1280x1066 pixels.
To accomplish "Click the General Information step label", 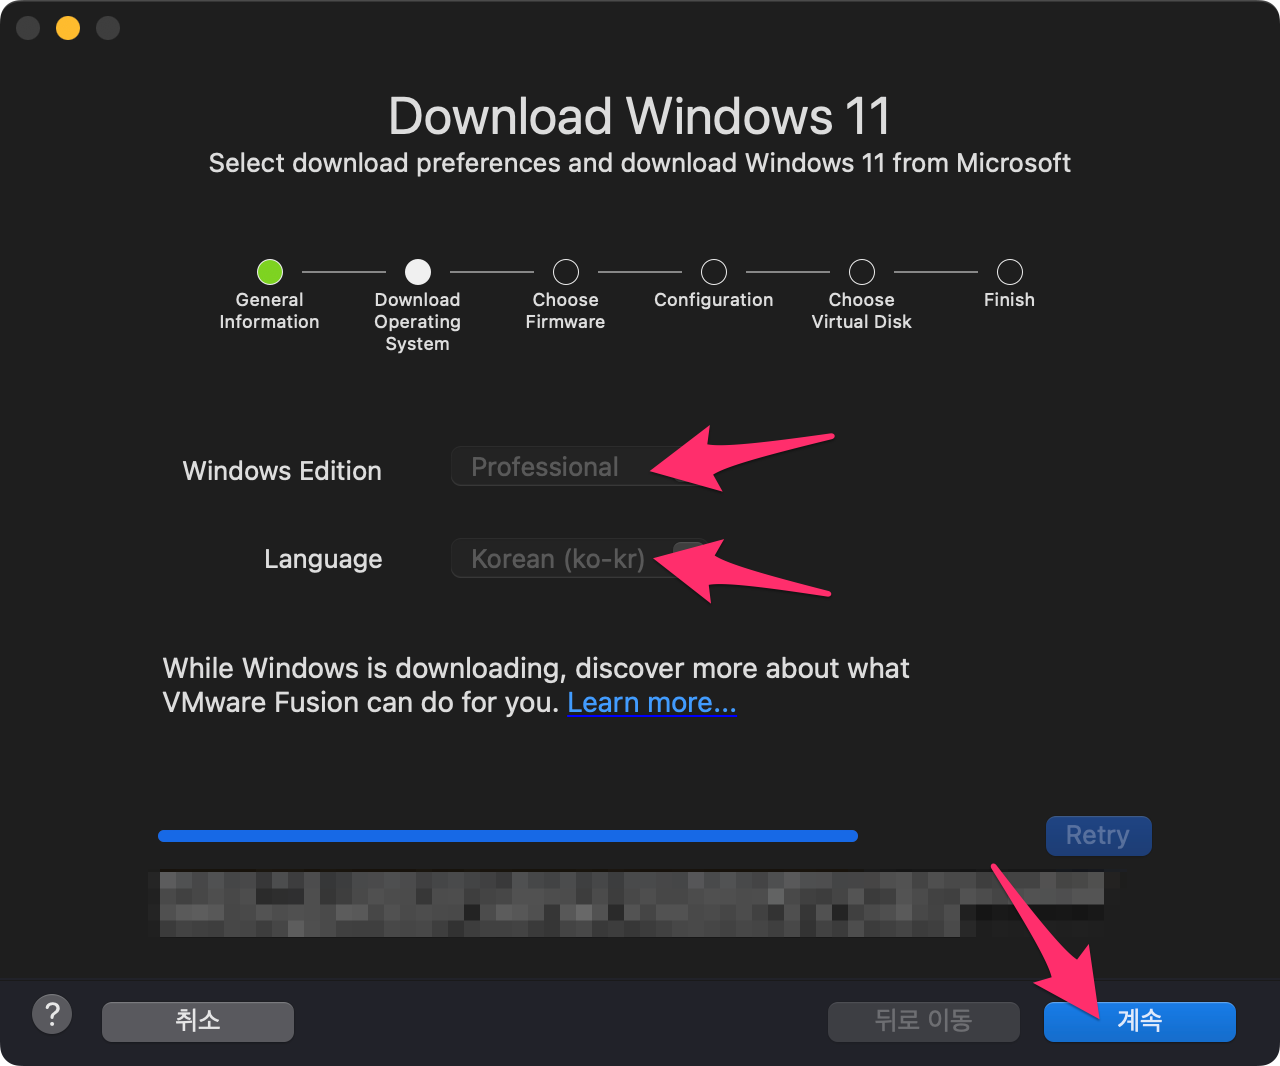I will pyautogui.click(x=270, y=311).
